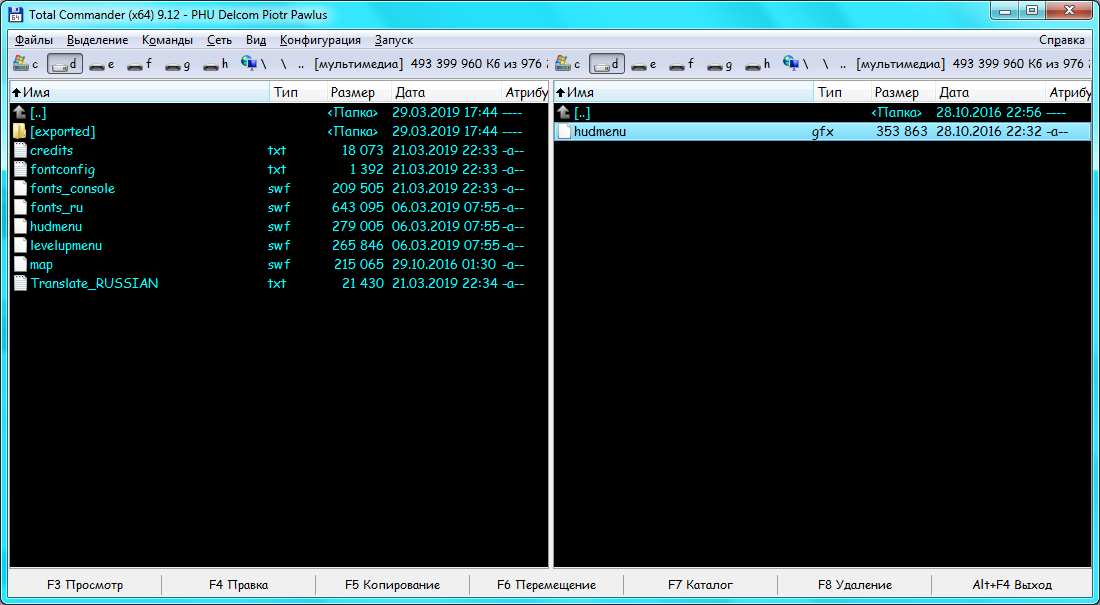Viewport: 1100px width, 605px height.
Task: Switch left panel to drive e
Action: click(x=102, y=64)
